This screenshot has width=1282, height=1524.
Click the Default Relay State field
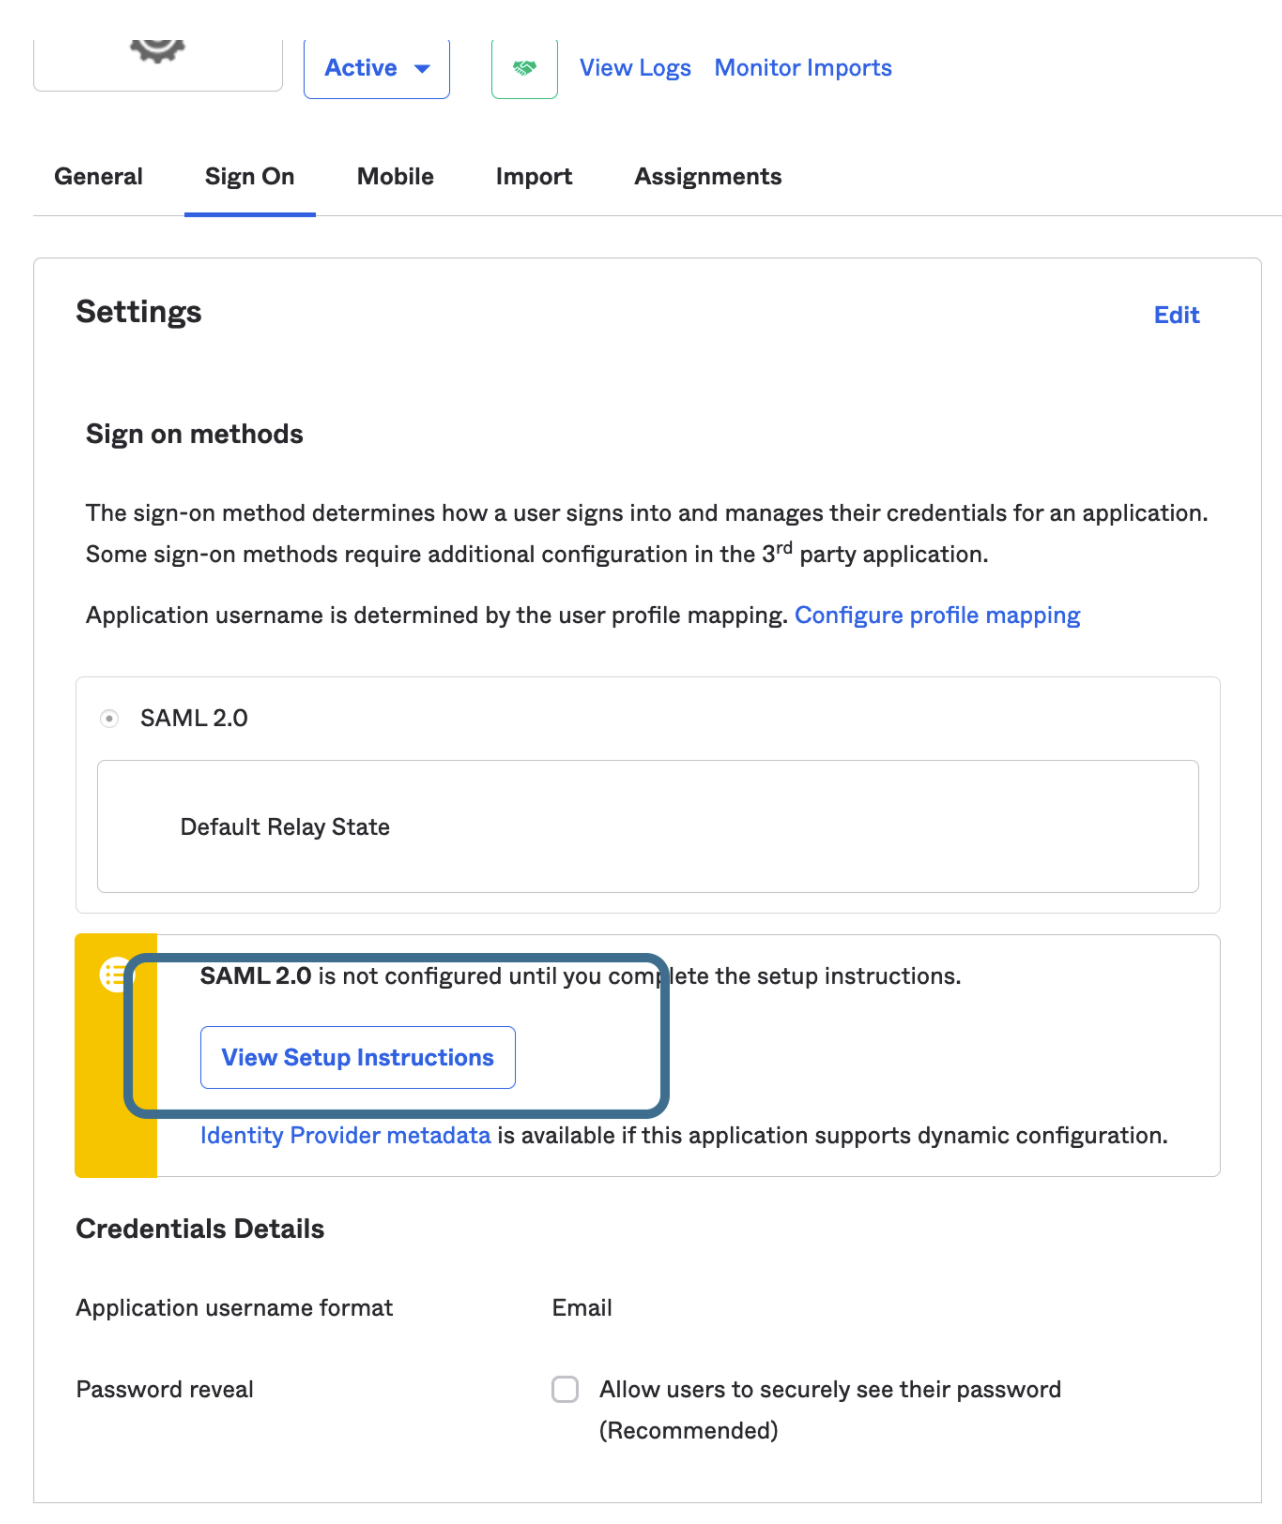[647, 827]
